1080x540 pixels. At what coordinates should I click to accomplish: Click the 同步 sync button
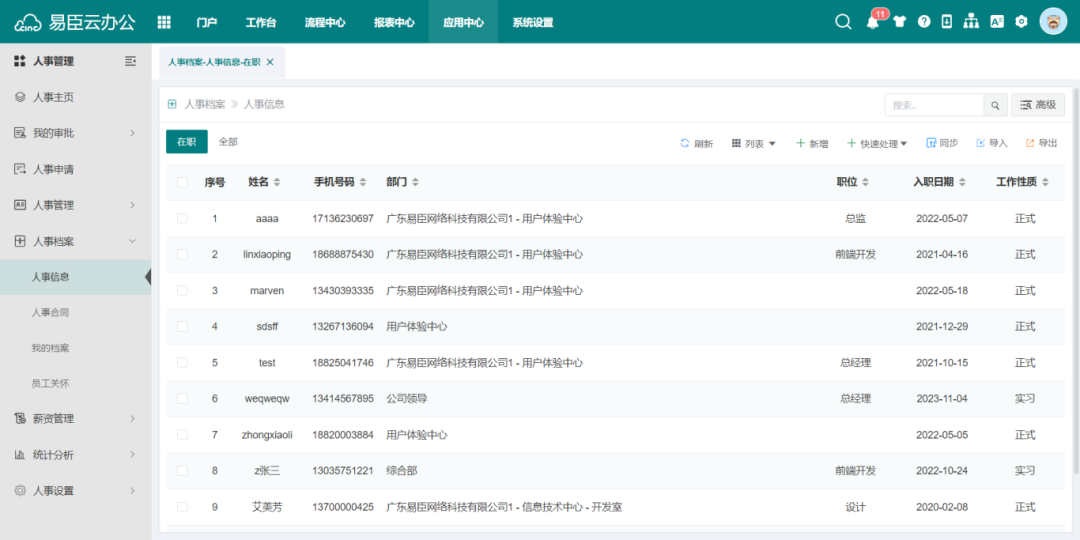point(942,143)
